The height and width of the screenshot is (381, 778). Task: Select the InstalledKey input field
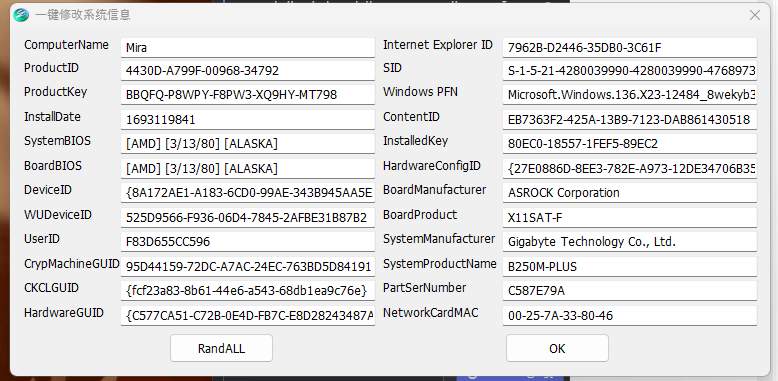[x=630, y=143]
